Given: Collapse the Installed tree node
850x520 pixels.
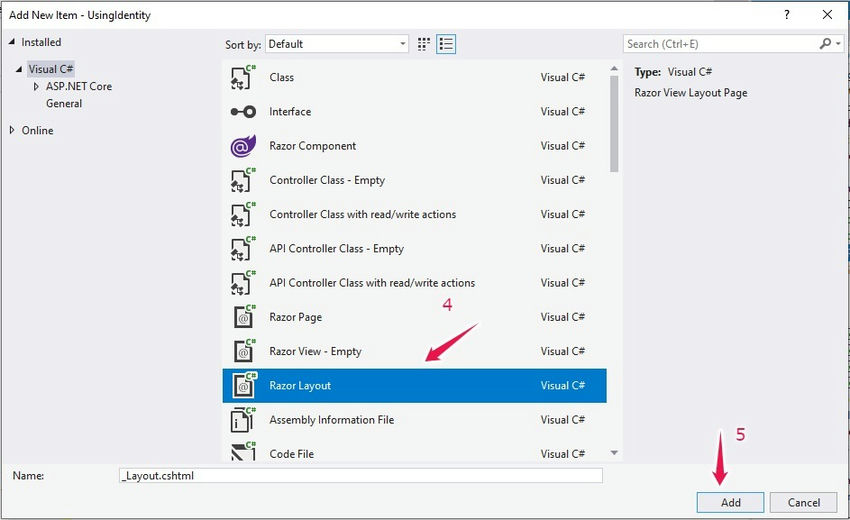Looking at the screenshot, I should (x=12, y=42).
